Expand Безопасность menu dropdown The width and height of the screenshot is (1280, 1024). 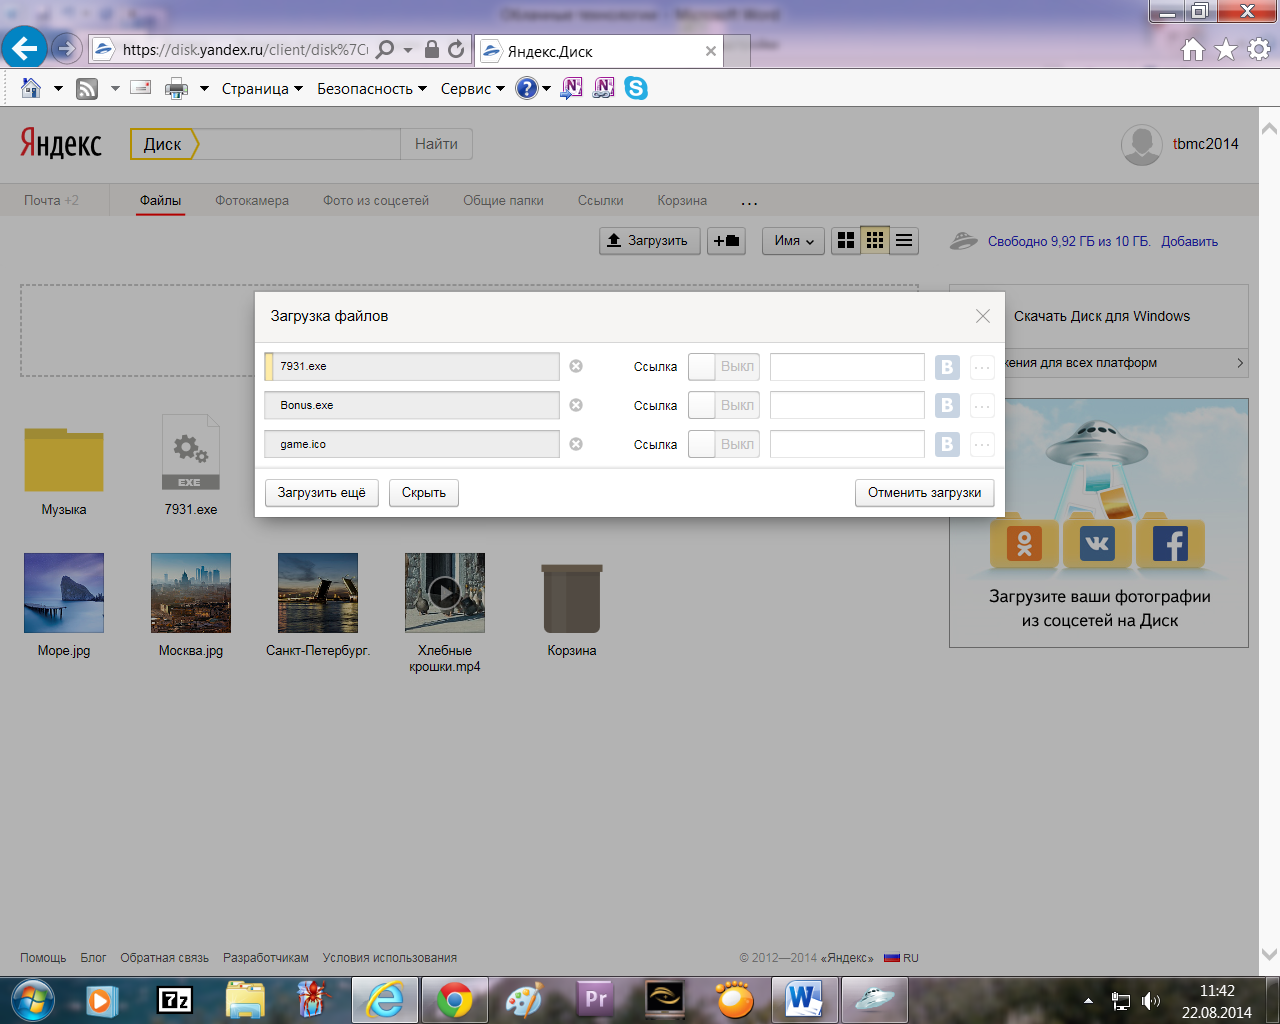pos(372,89)
